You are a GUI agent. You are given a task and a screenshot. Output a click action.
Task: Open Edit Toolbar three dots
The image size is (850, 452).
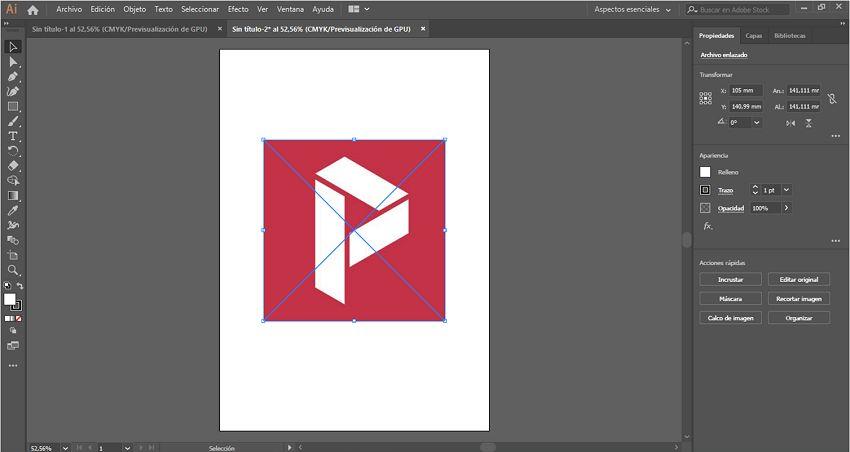[x=13, y=366]
